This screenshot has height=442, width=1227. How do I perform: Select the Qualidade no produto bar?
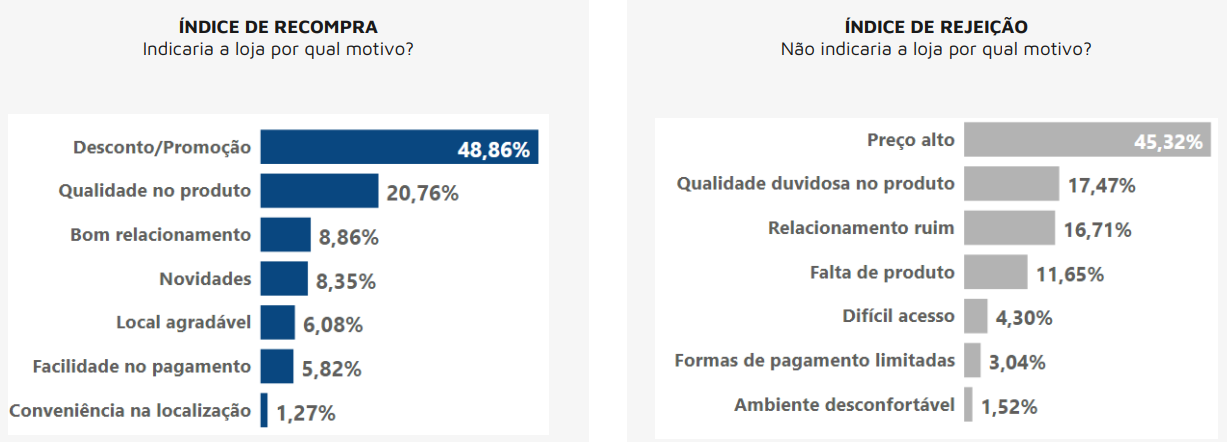(320, 191)
